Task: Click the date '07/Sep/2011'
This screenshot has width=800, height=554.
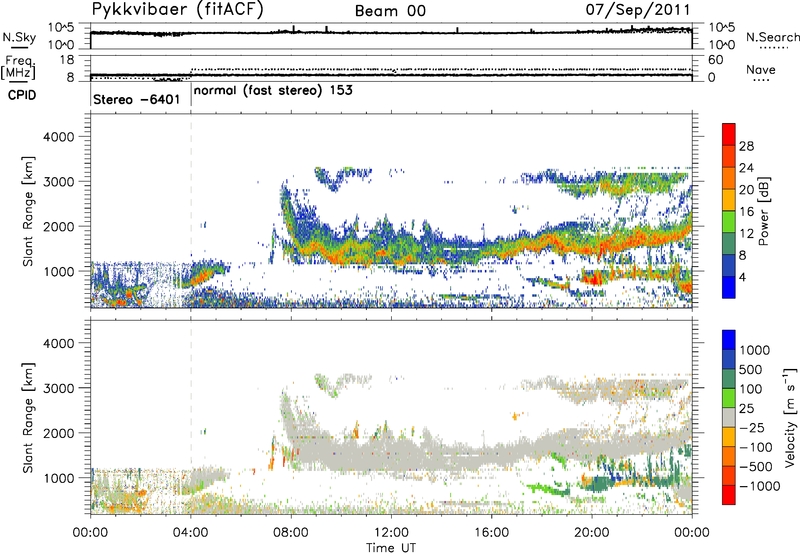Action: pyautogui.click(x=638, y=10)
